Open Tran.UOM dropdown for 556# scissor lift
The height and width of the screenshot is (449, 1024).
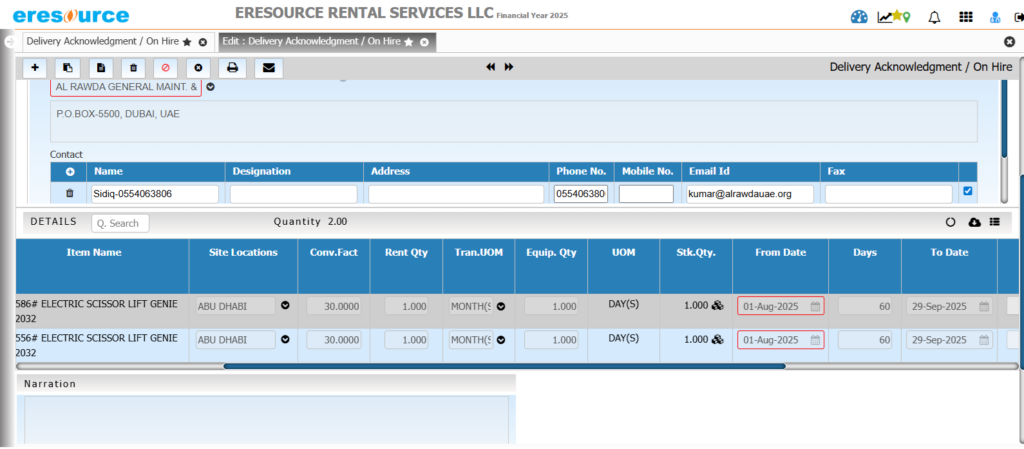click(x=501, y=340)
